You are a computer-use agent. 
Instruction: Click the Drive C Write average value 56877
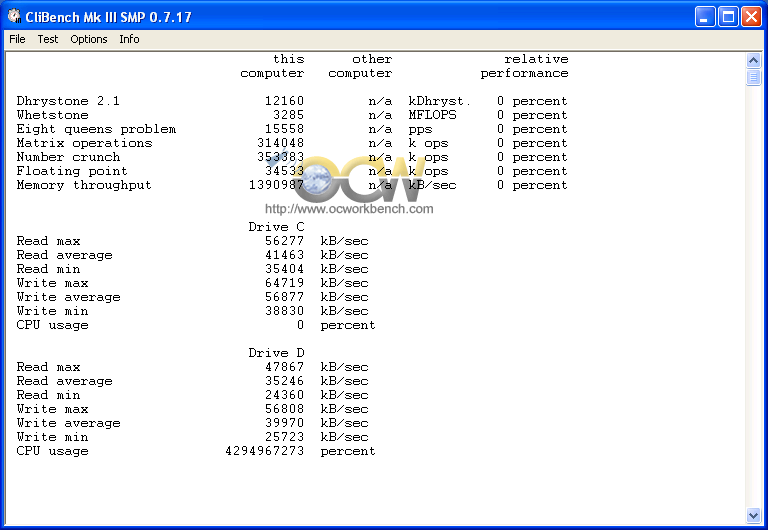tap(284, 297)
